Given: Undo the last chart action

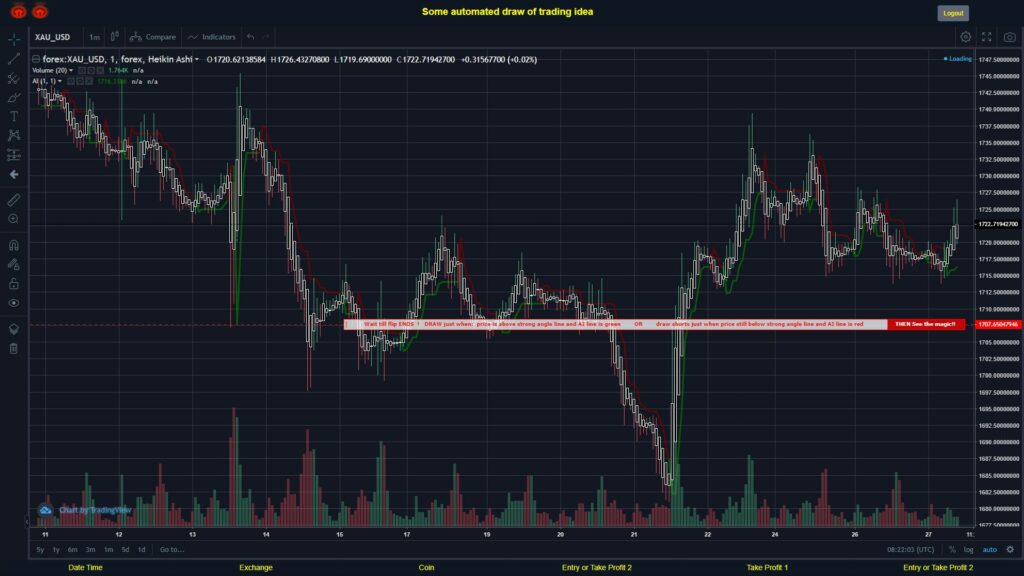Looking at the screenshot, I should tap(251, 37).
